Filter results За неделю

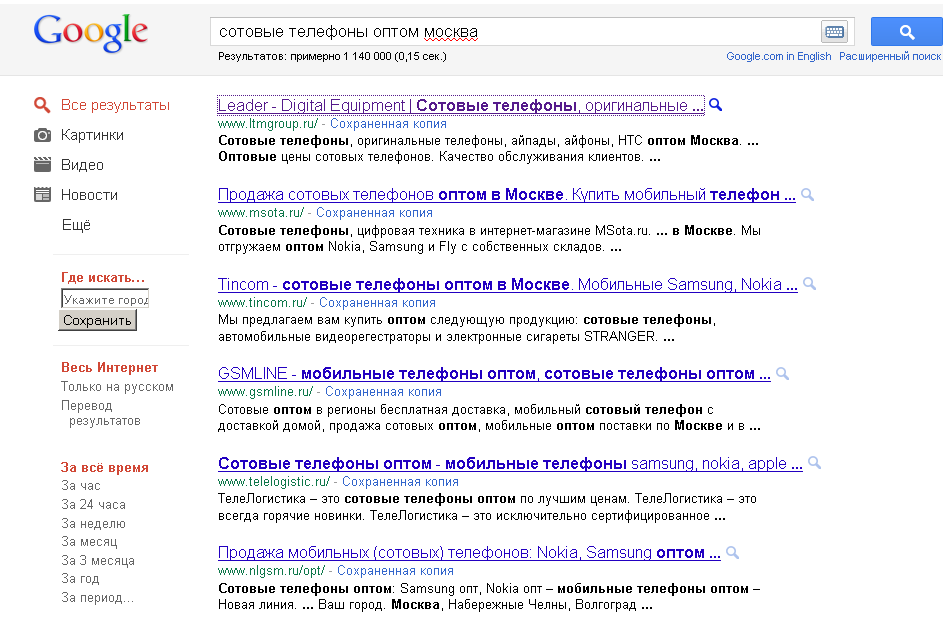coord(93,524)
